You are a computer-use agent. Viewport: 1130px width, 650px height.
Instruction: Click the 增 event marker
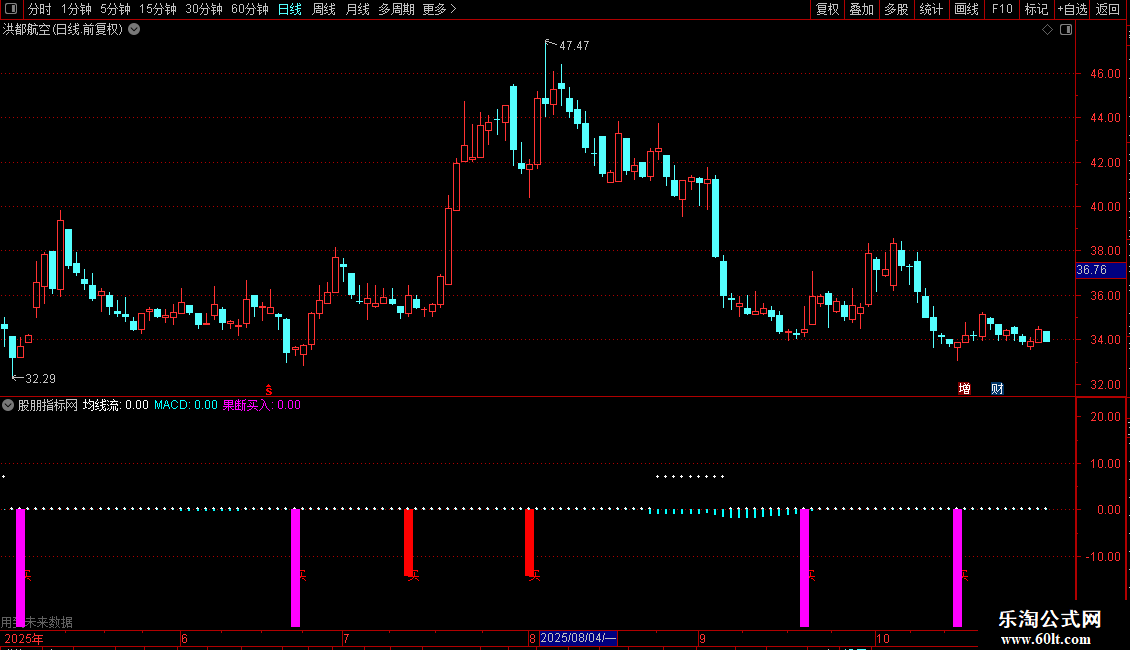(x=964, y=388)
